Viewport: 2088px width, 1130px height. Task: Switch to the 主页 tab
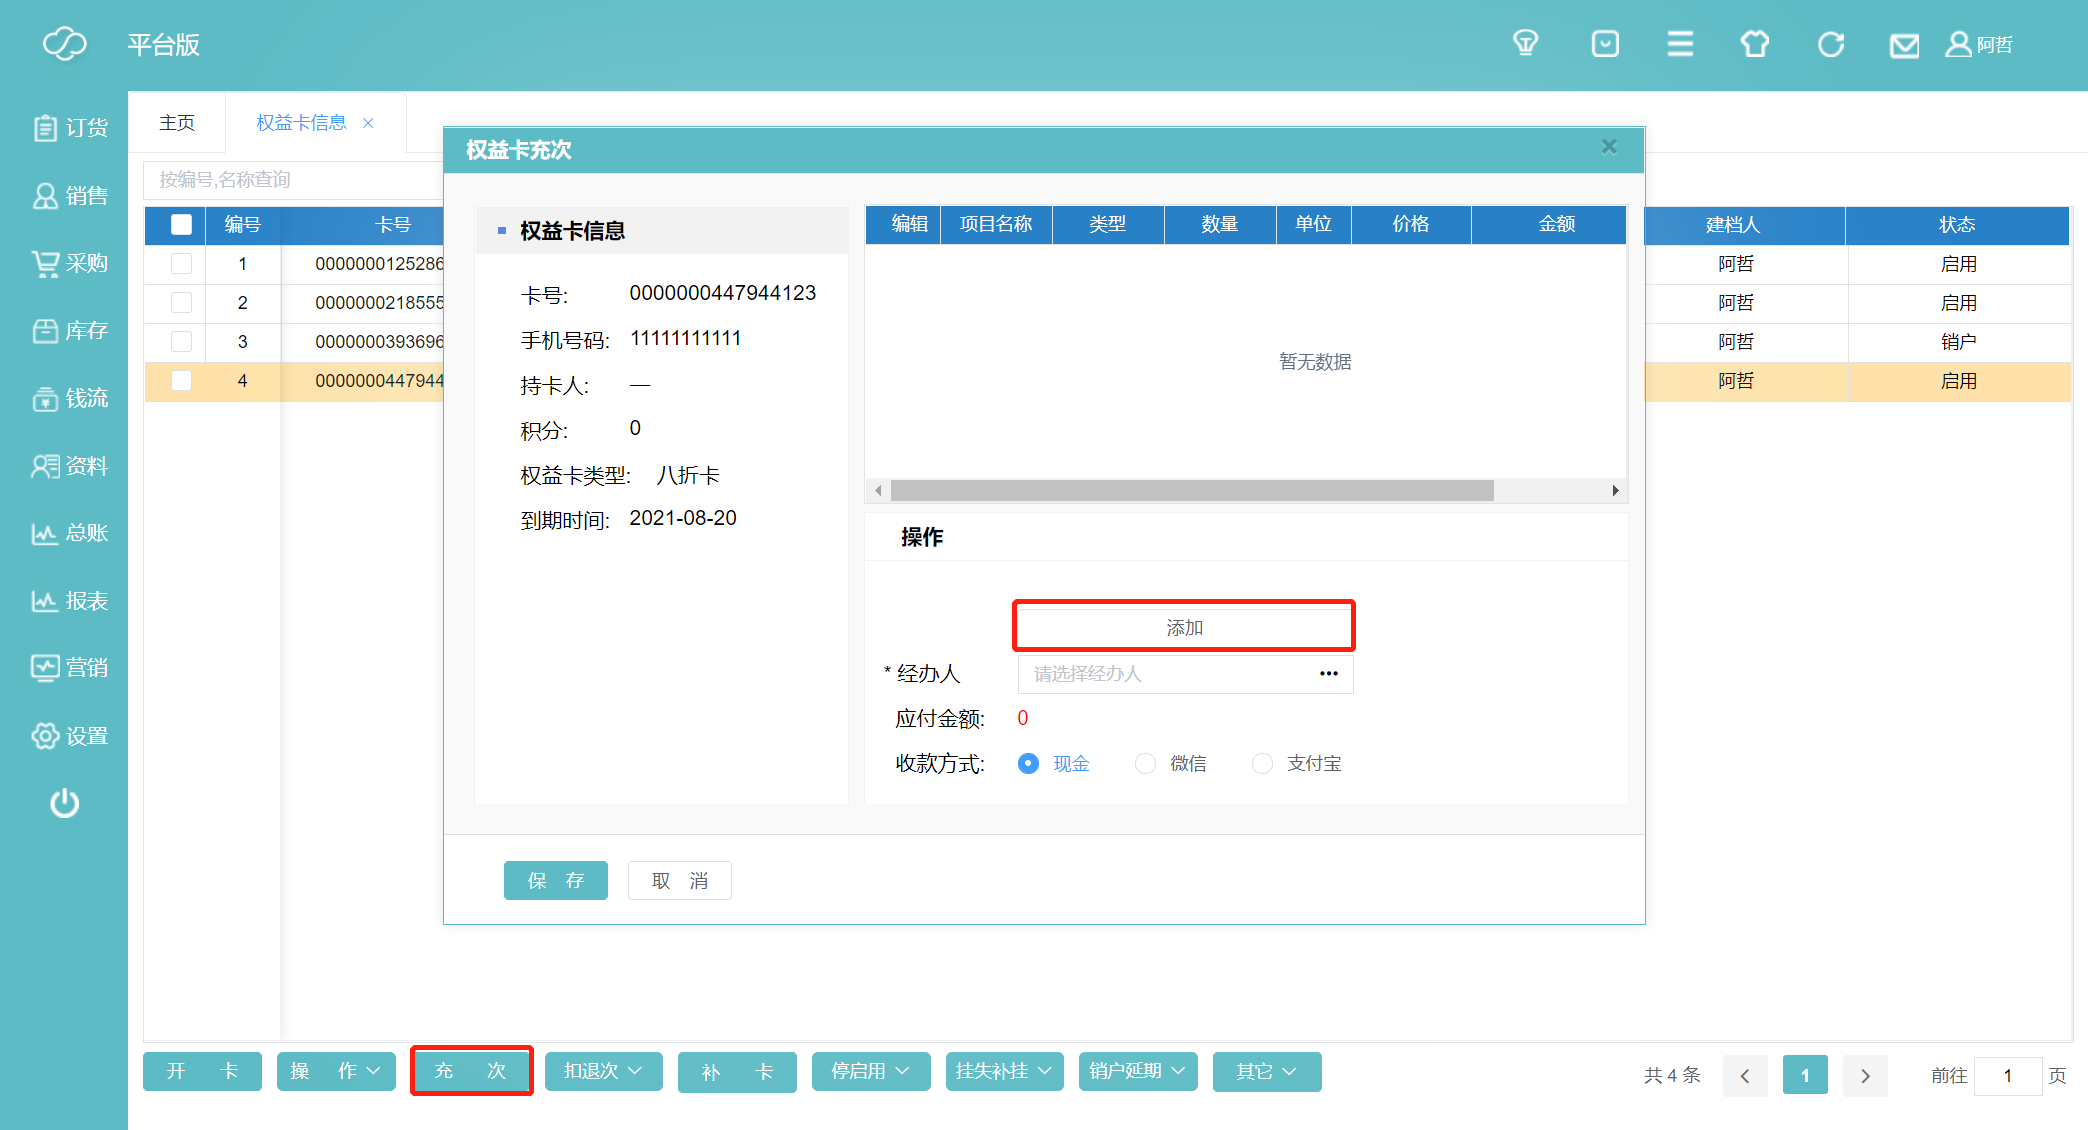click(177, 123)
